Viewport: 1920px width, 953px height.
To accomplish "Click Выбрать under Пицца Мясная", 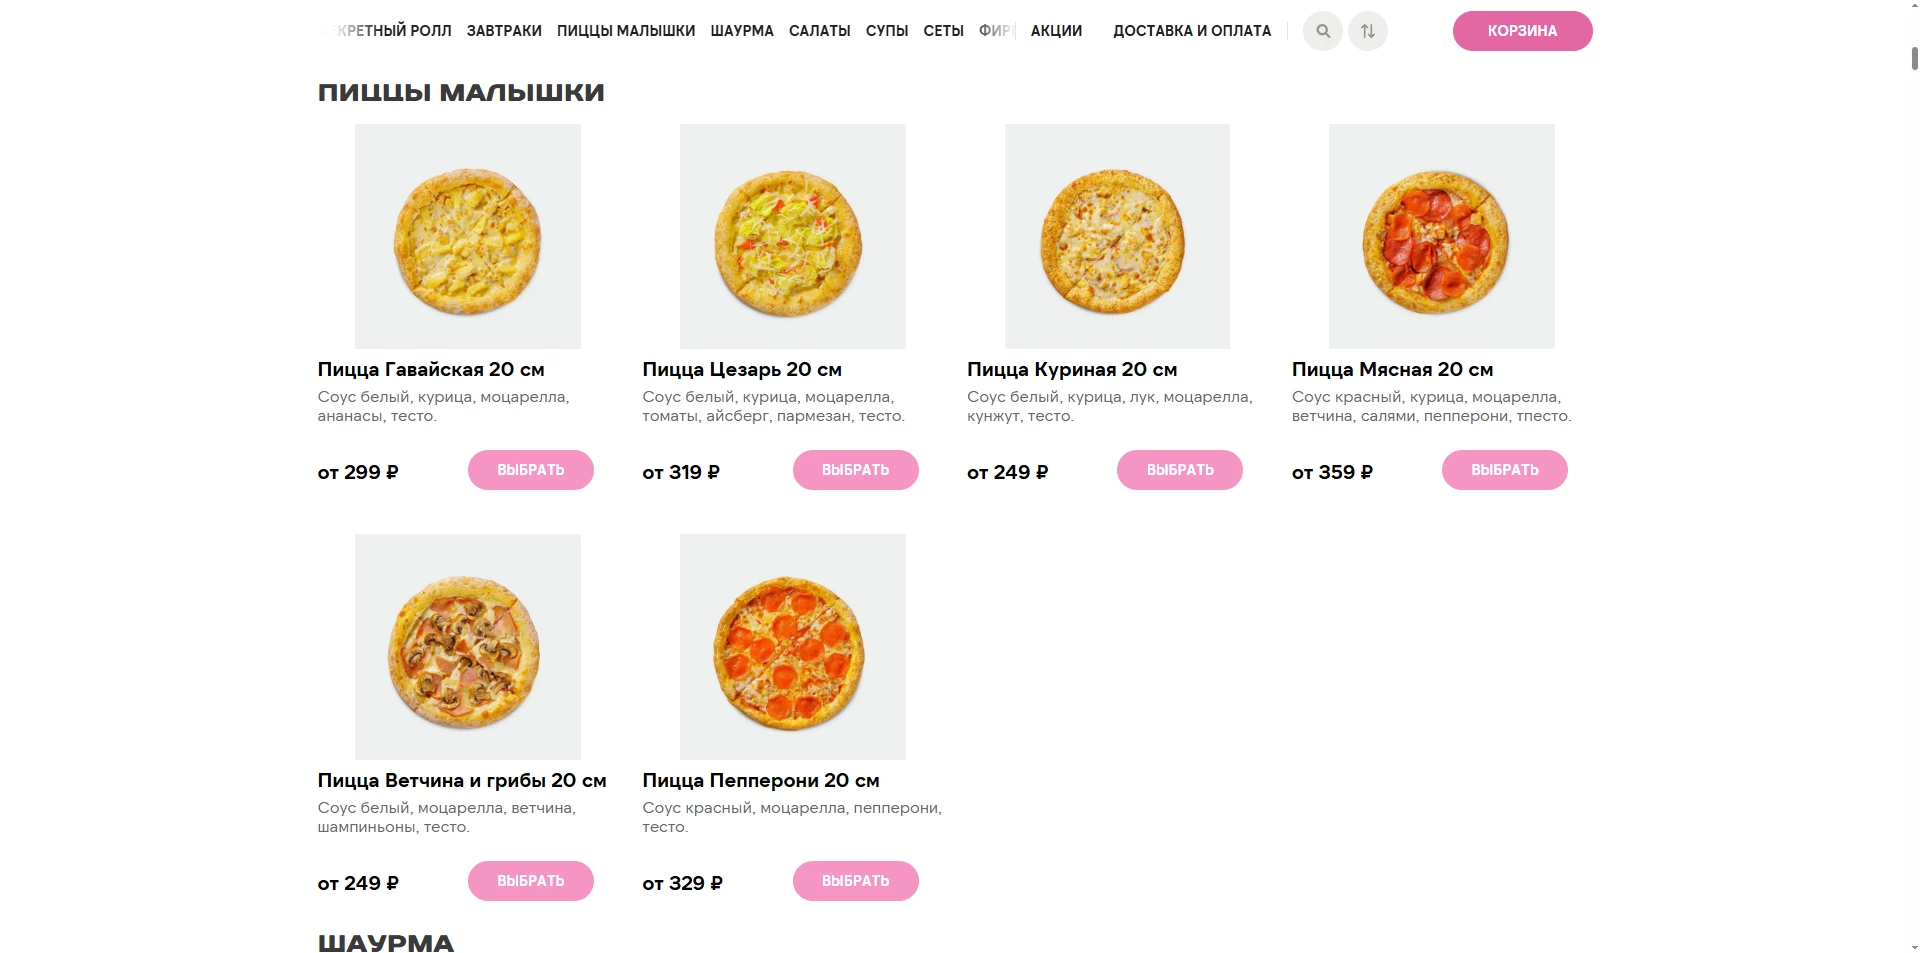I will 1504,470.
